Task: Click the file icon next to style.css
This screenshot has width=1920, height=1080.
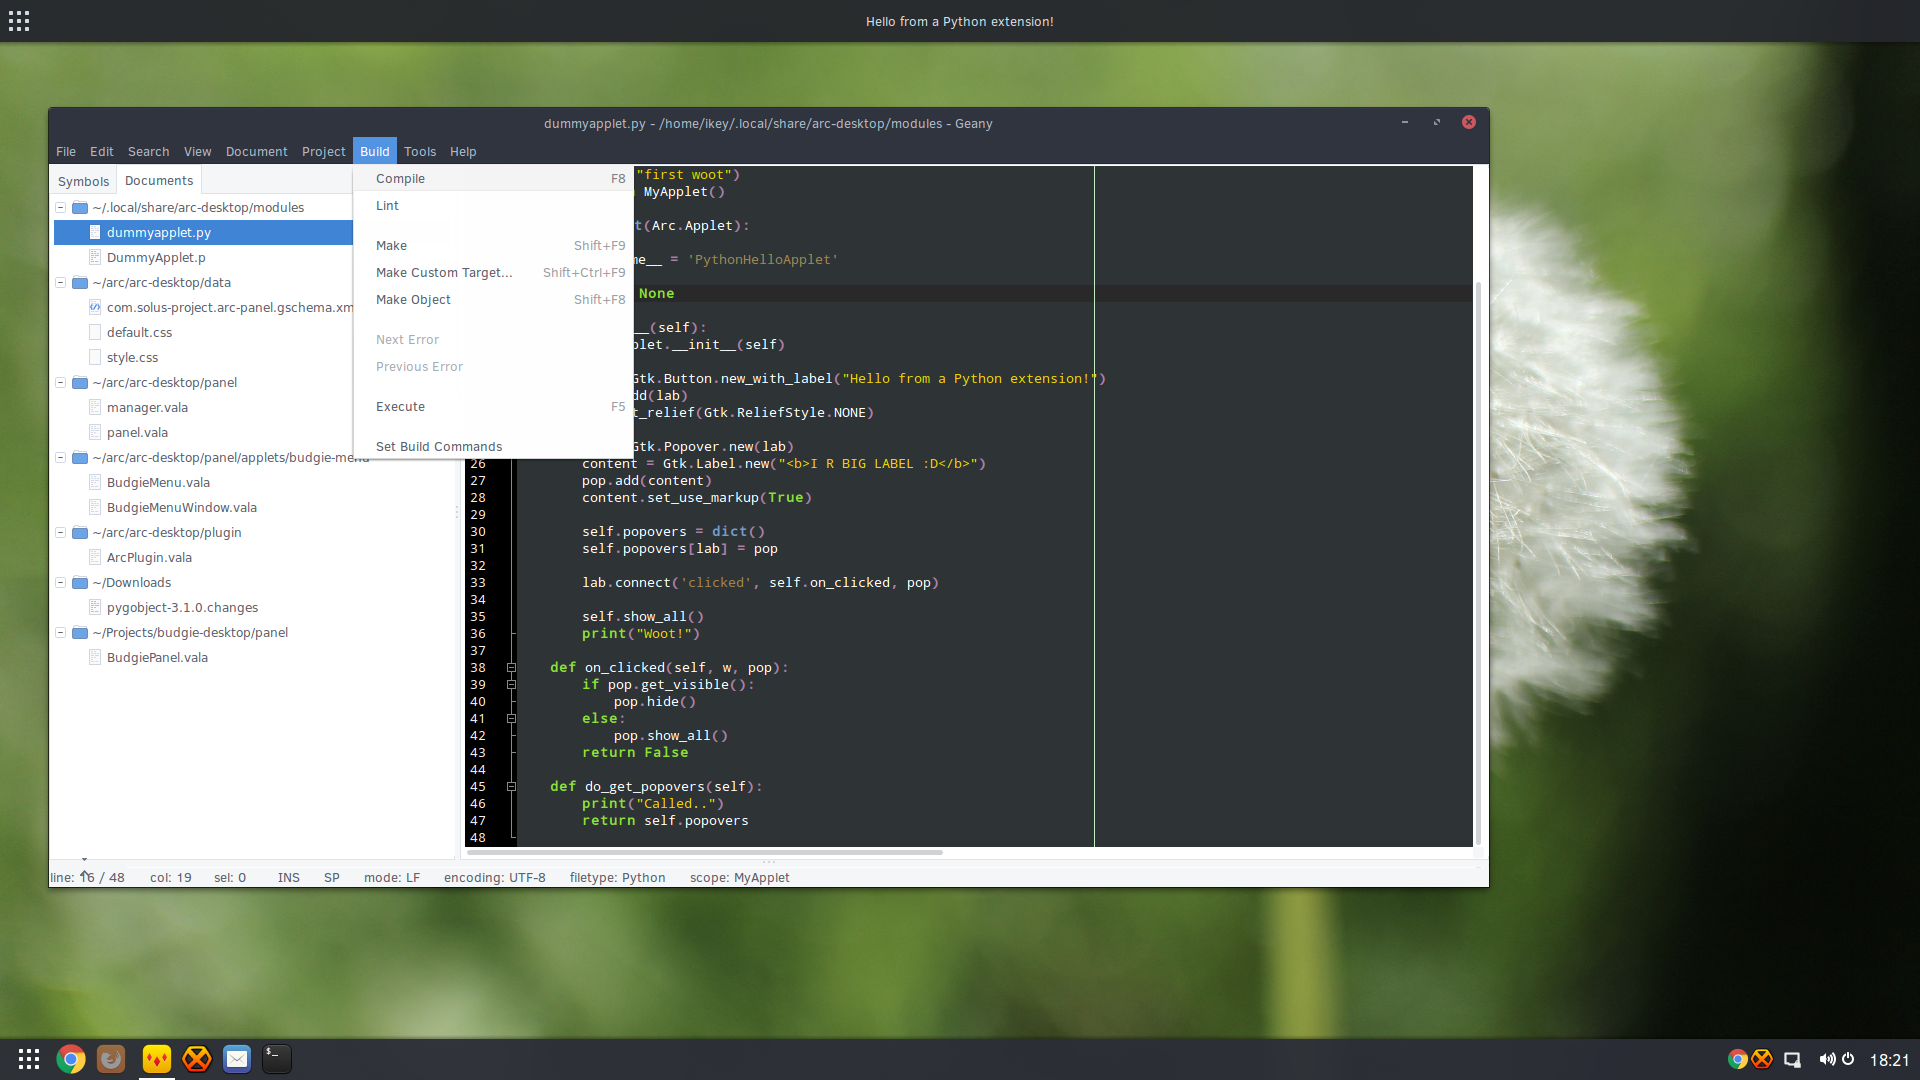Action: coord(95,358)
